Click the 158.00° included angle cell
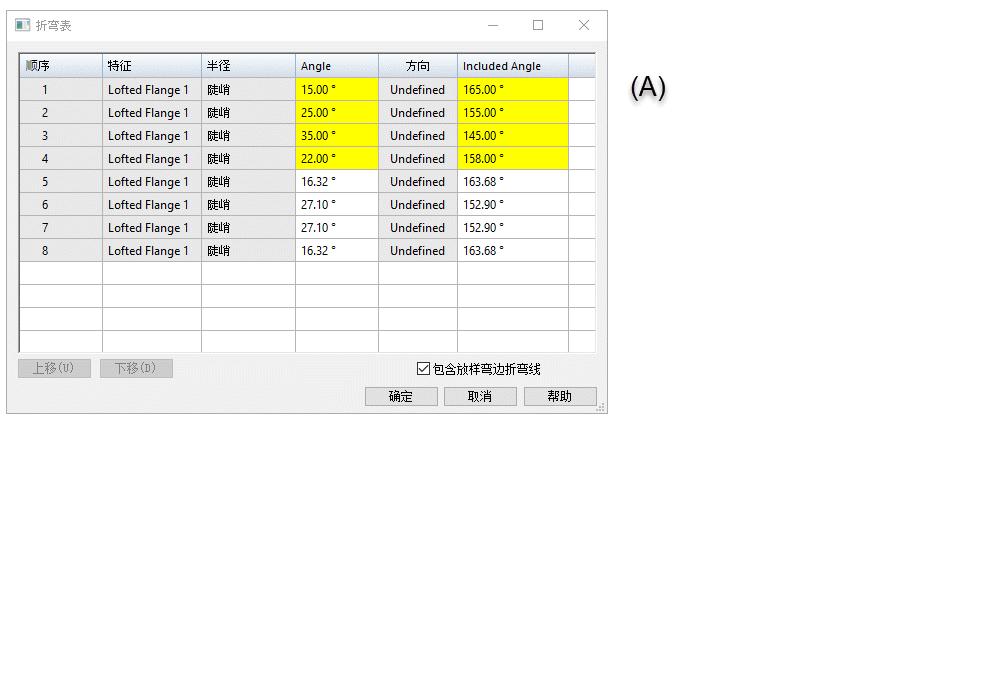 coord(512,159)
